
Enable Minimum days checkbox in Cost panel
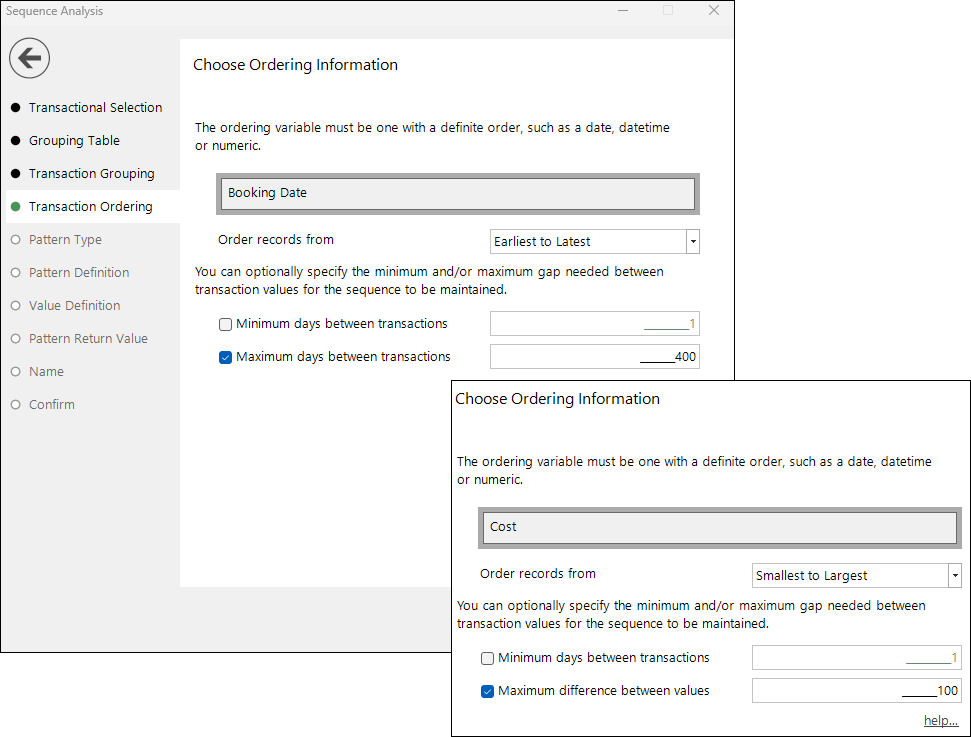point(487,658)
